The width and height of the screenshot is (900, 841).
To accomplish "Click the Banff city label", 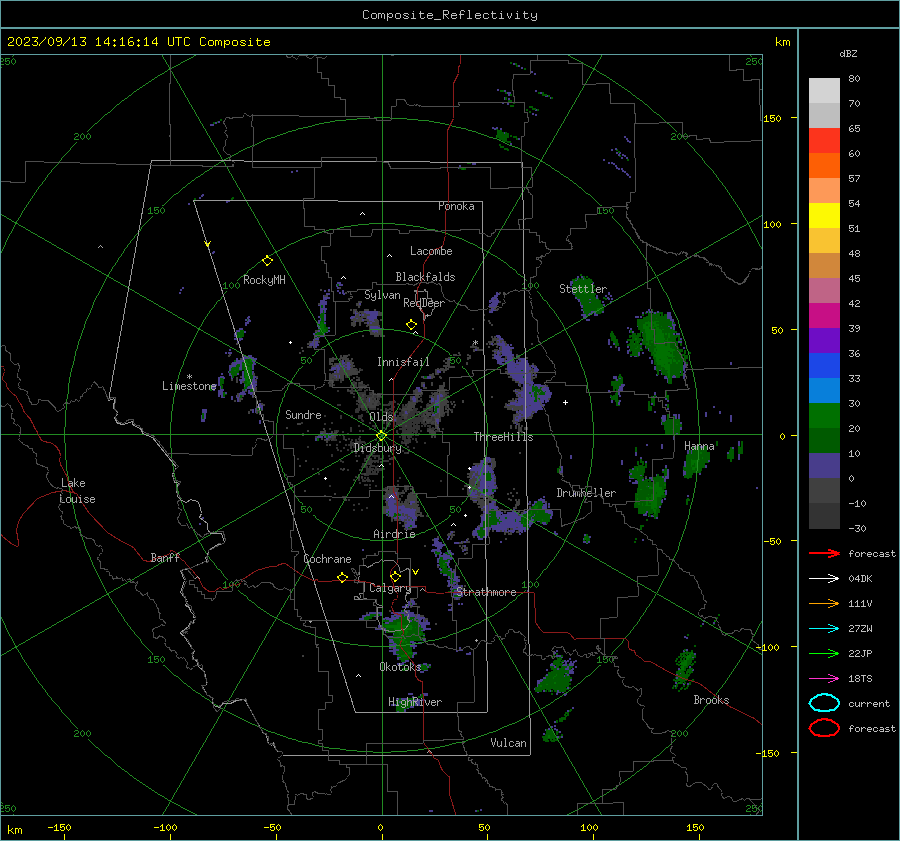I will [165, 557].
